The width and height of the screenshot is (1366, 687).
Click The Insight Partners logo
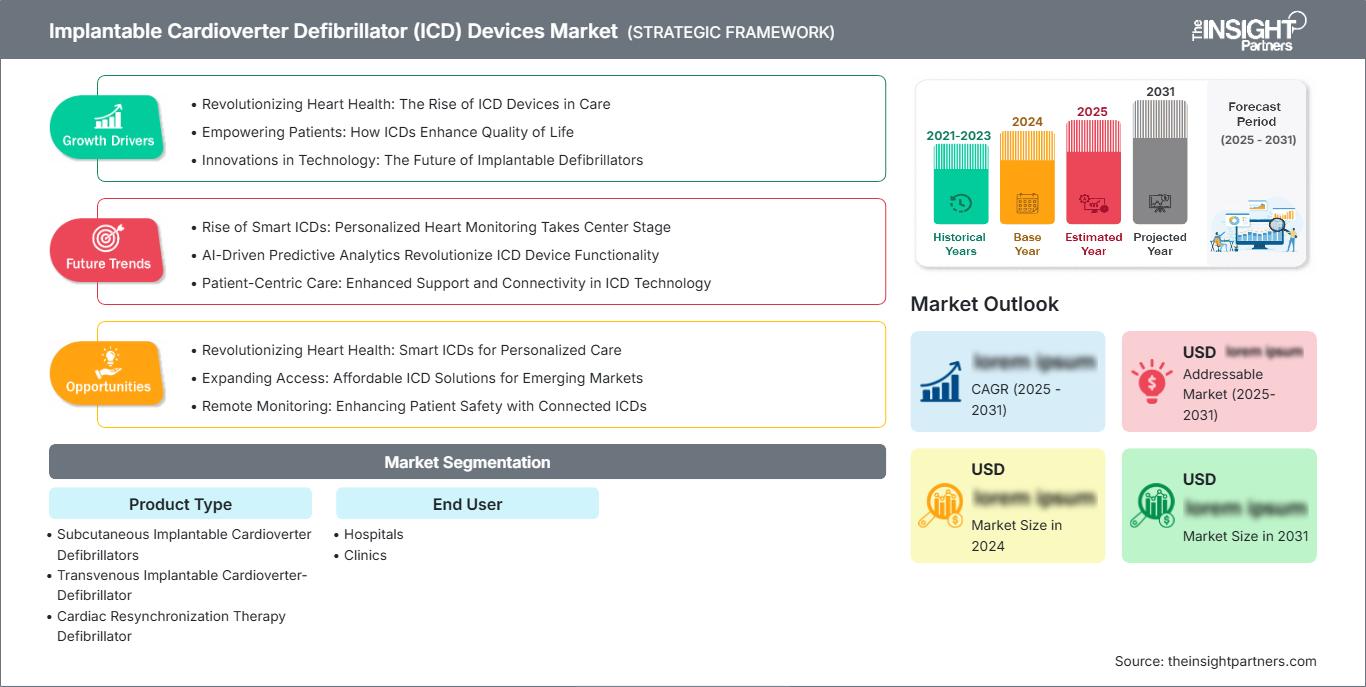point(1248,29)
